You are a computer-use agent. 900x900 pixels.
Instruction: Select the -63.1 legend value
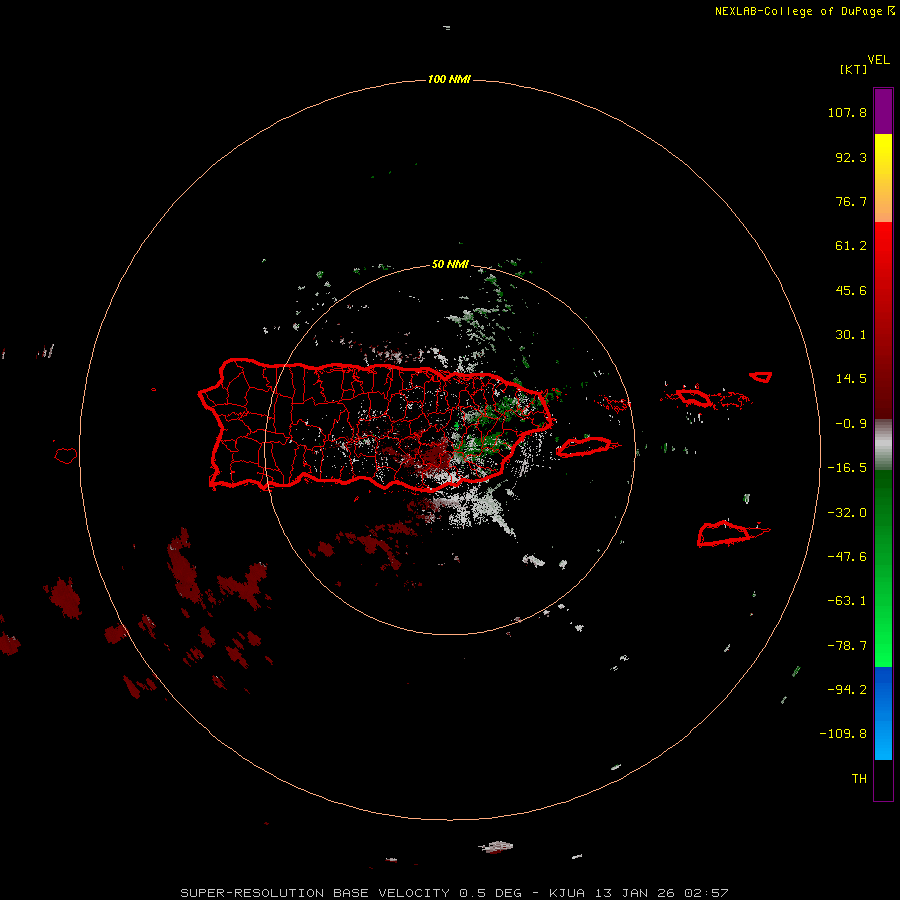(x=847, y=601)
